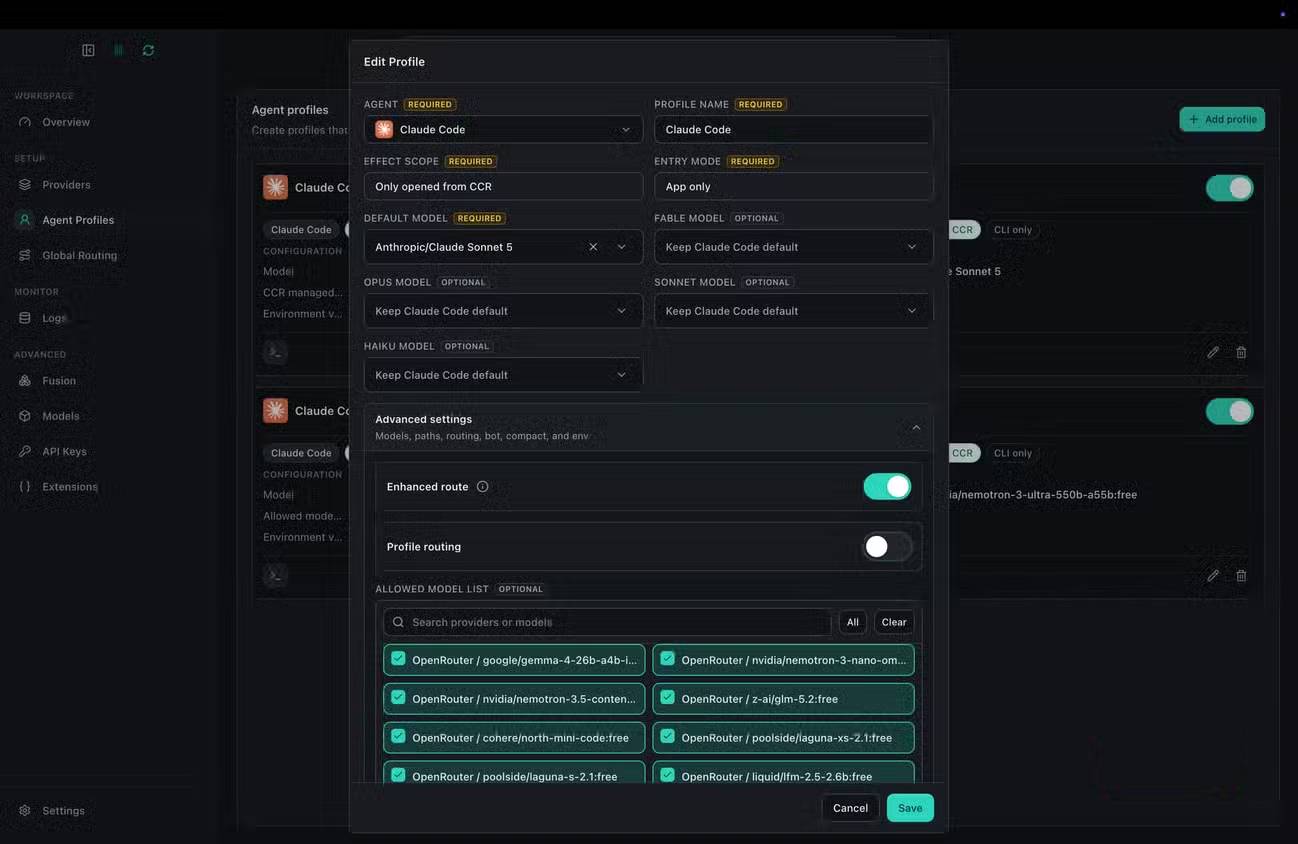Open the Agent dropdown
This screenshot has width=1298, height=844.
503,129
